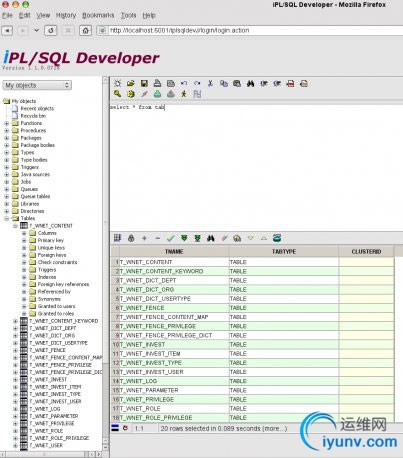
Task: Click the Copy icon in editor toolbar
Action: coord(224,83)
